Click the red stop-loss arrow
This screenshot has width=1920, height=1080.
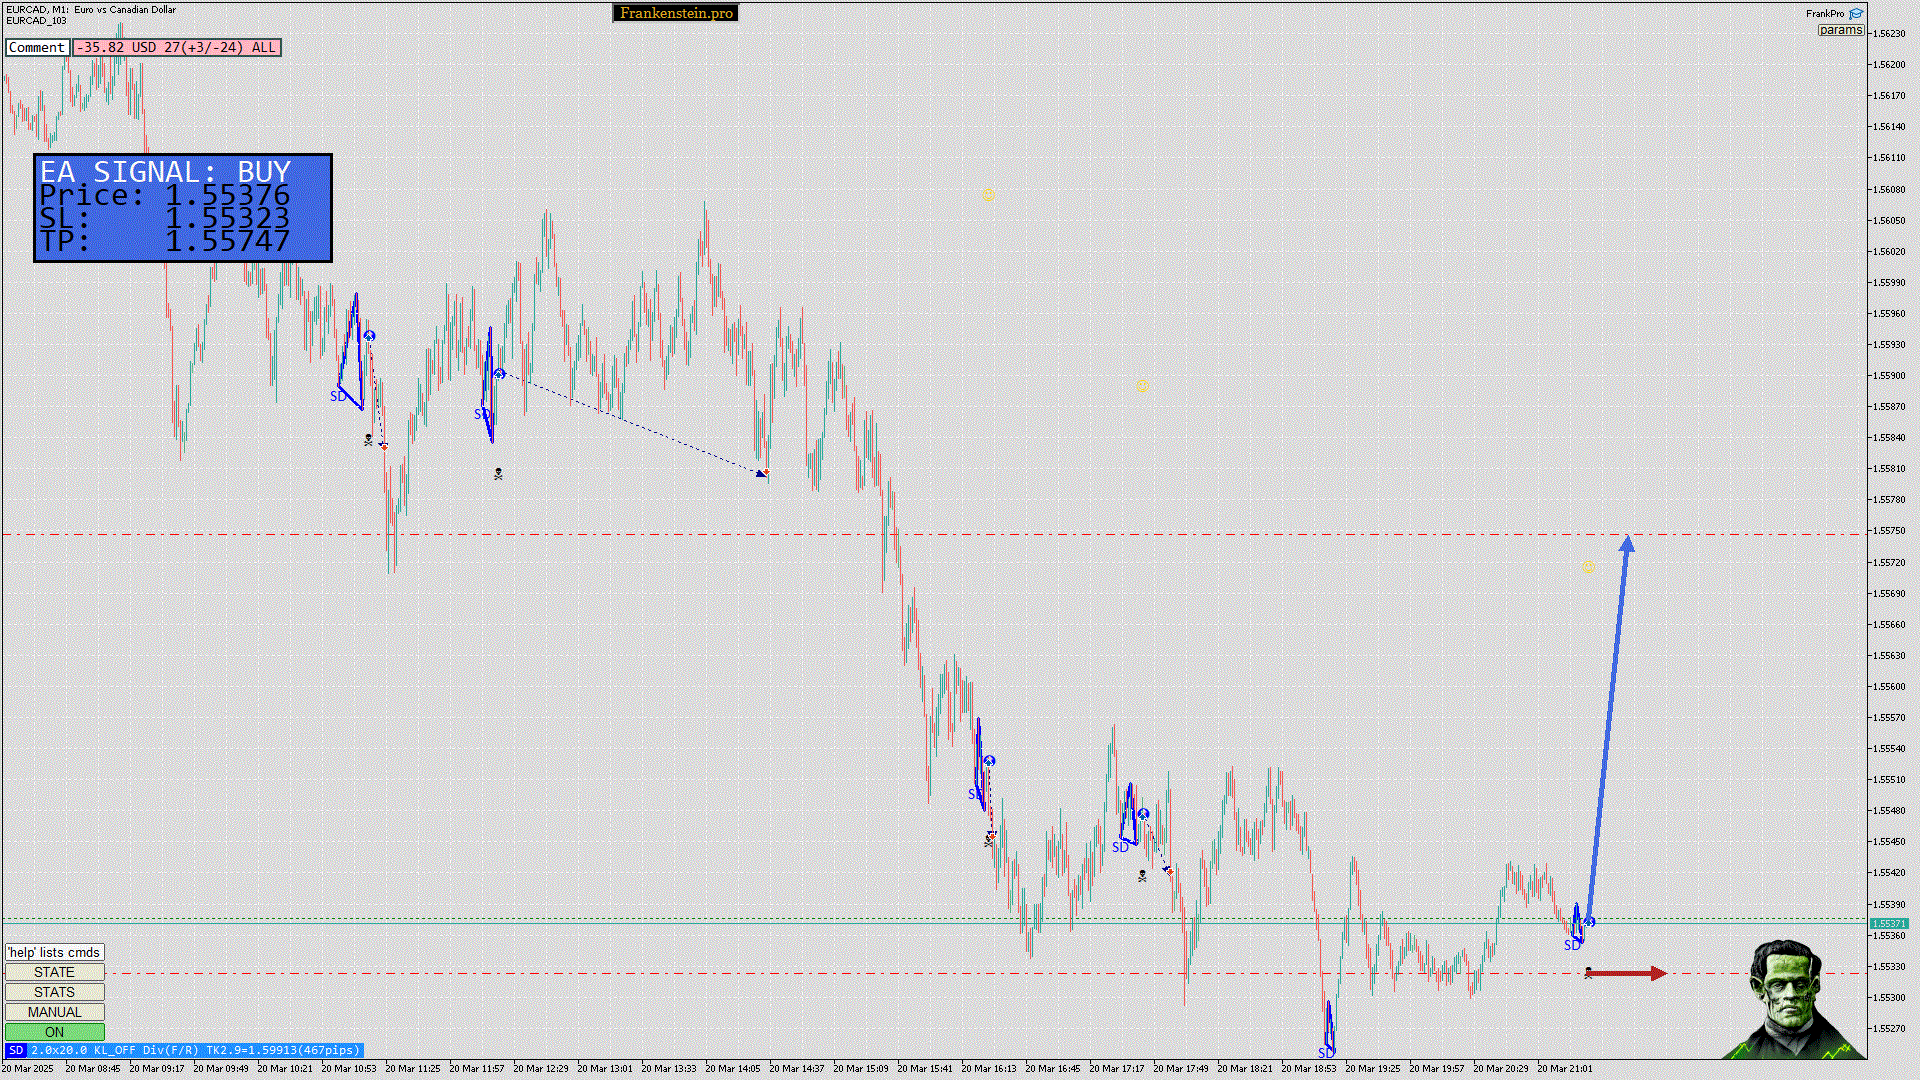[1626, 973]
